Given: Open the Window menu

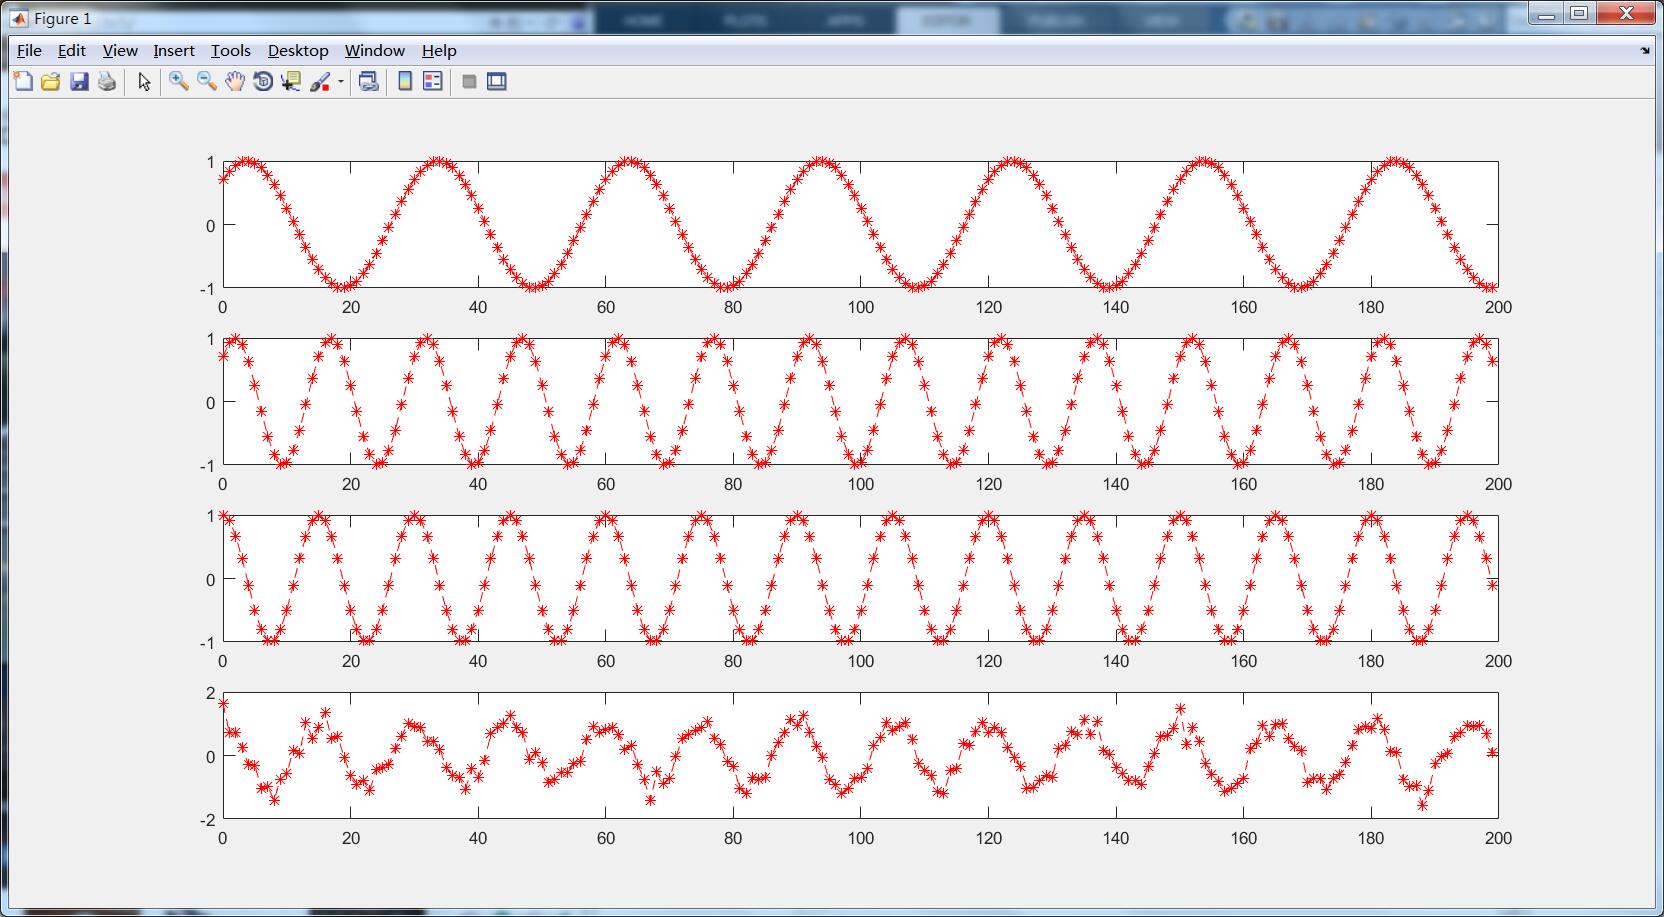Looking at the screenshot, I should pyautogui.click(x=375, y=50).
